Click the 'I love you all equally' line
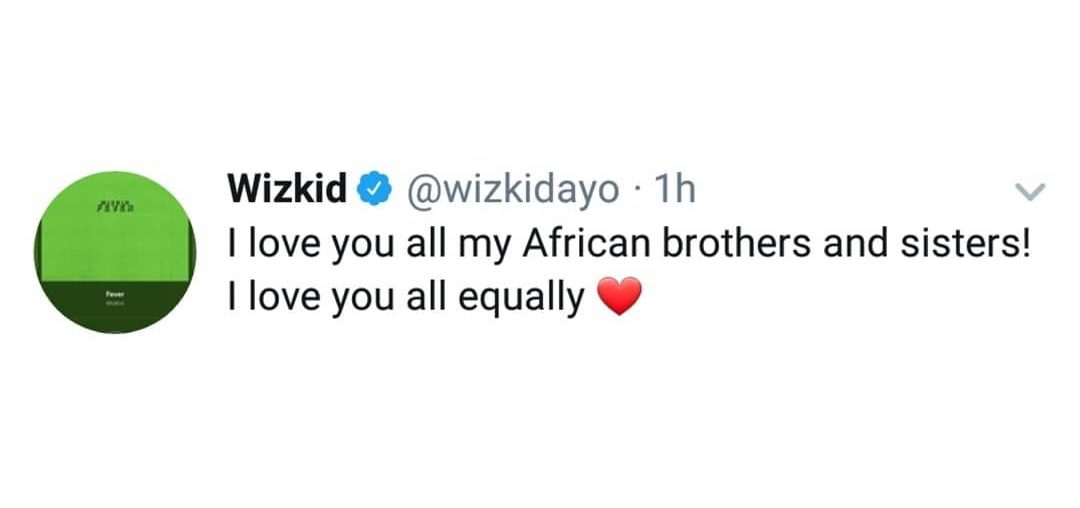Viewport: 1080px width, 508px height. click(x=406, y=297)
